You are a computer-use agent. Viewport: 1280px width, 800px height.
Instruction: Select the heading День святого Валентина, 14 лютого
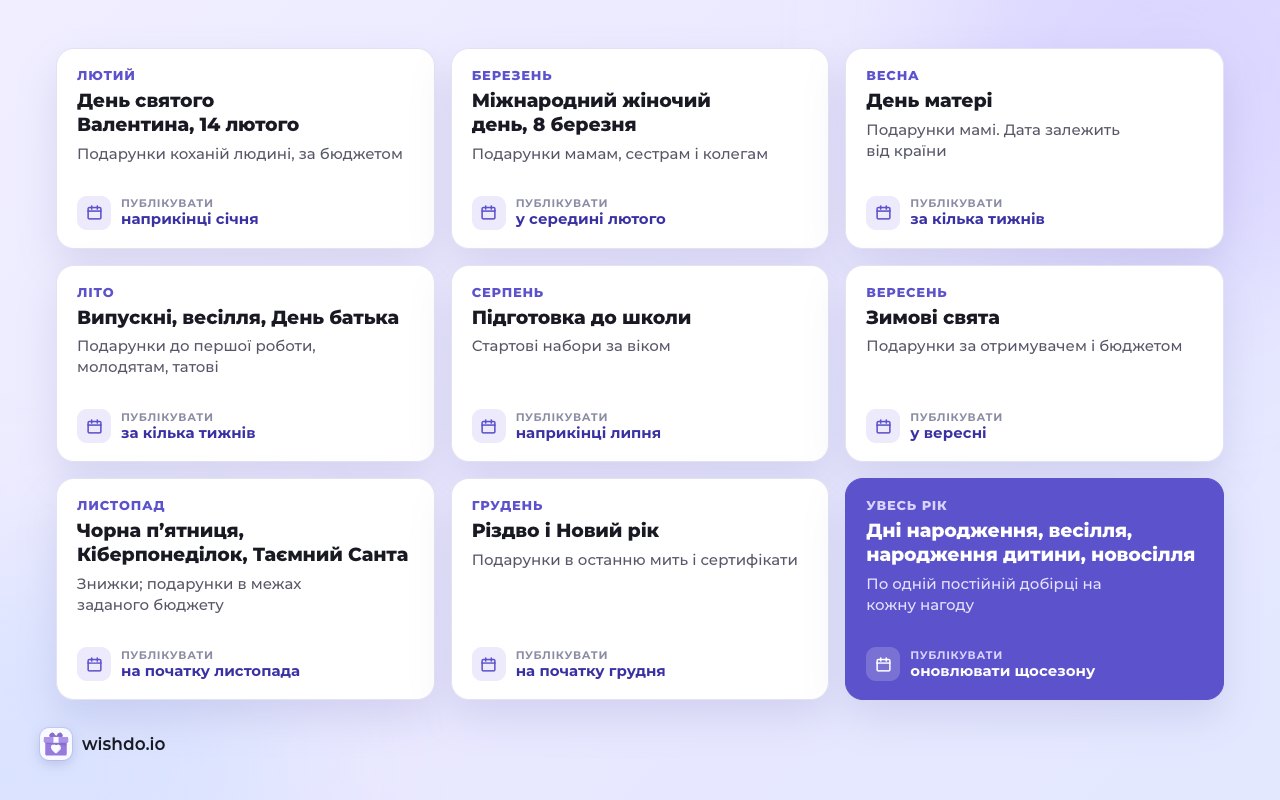pos(188,113)
